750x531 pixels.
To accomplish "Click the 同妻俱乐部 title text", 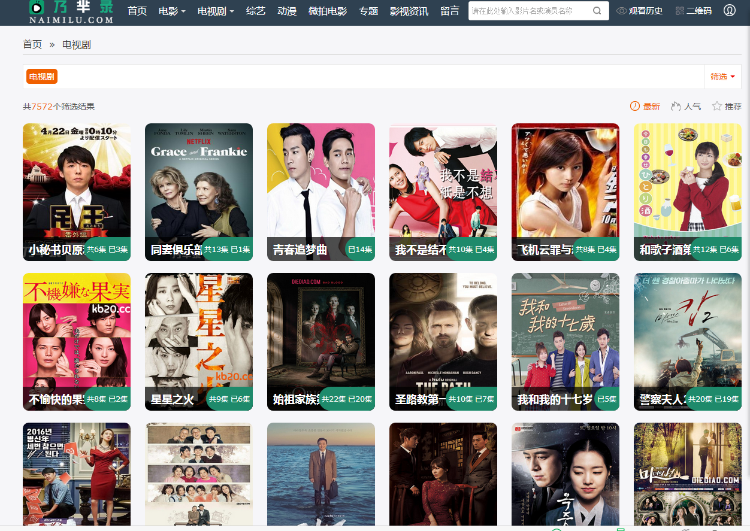I will [176, 250].
